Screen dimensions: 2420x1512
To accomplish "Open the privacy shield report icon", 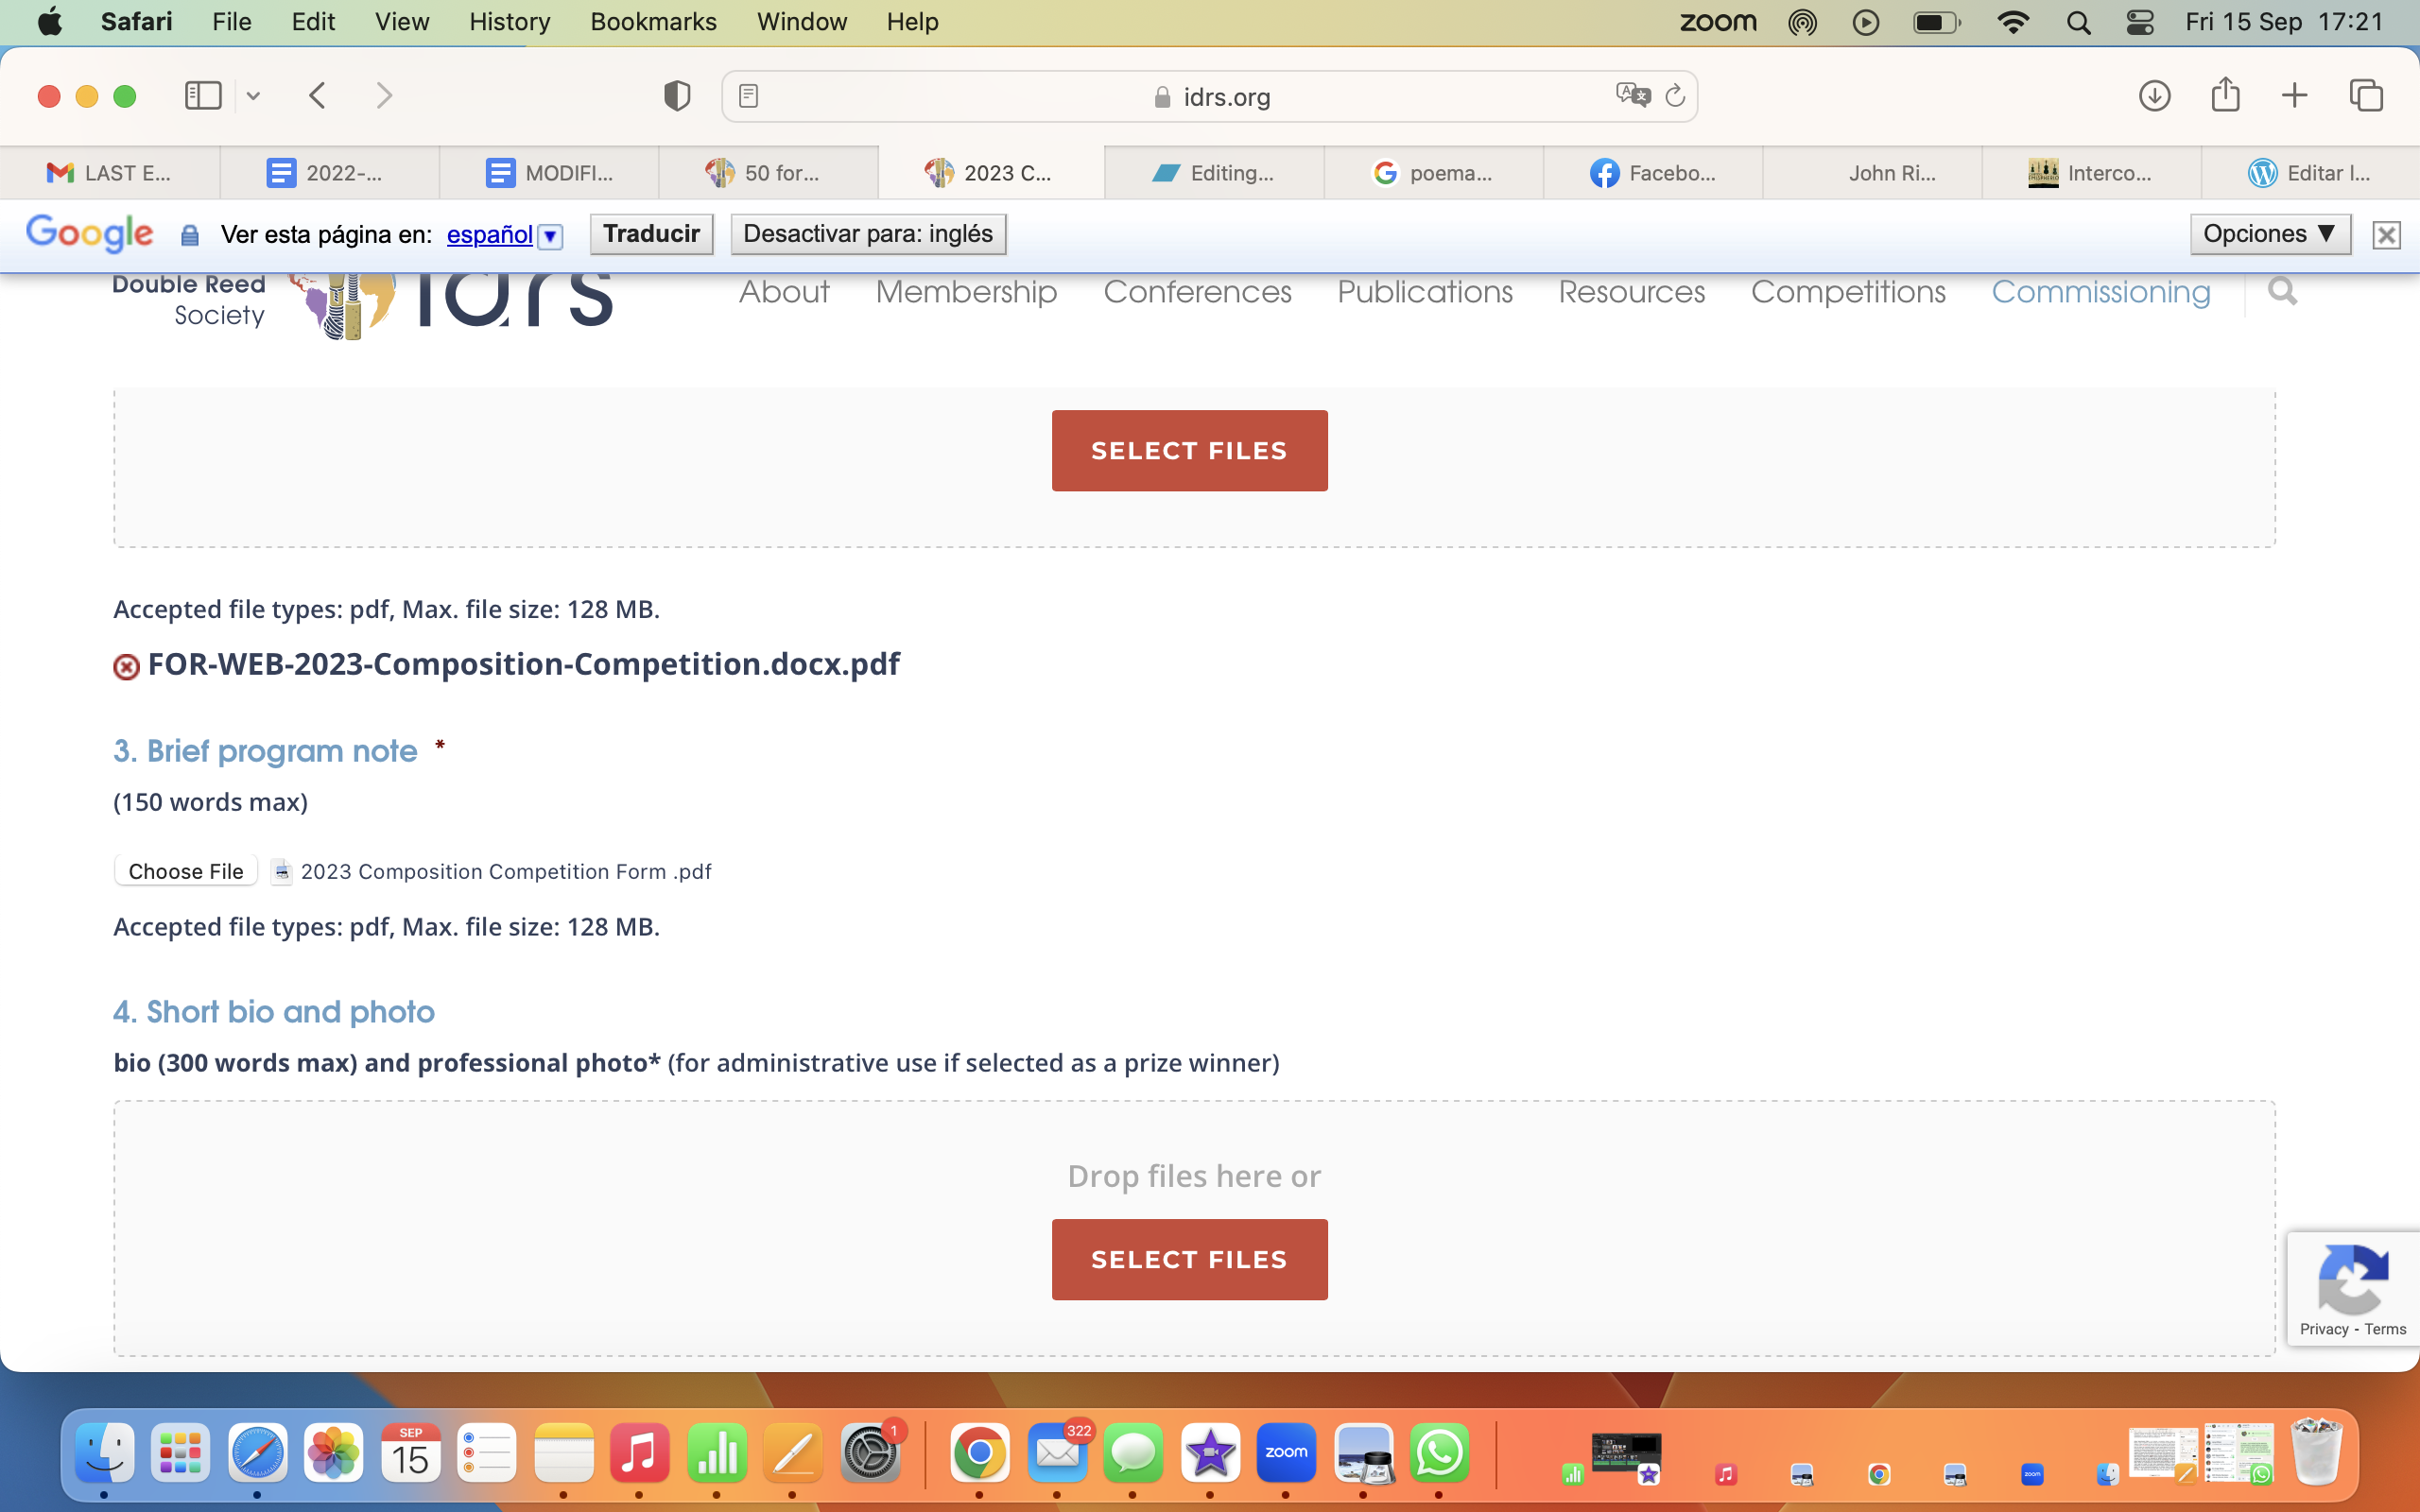I will coord(677,96).
